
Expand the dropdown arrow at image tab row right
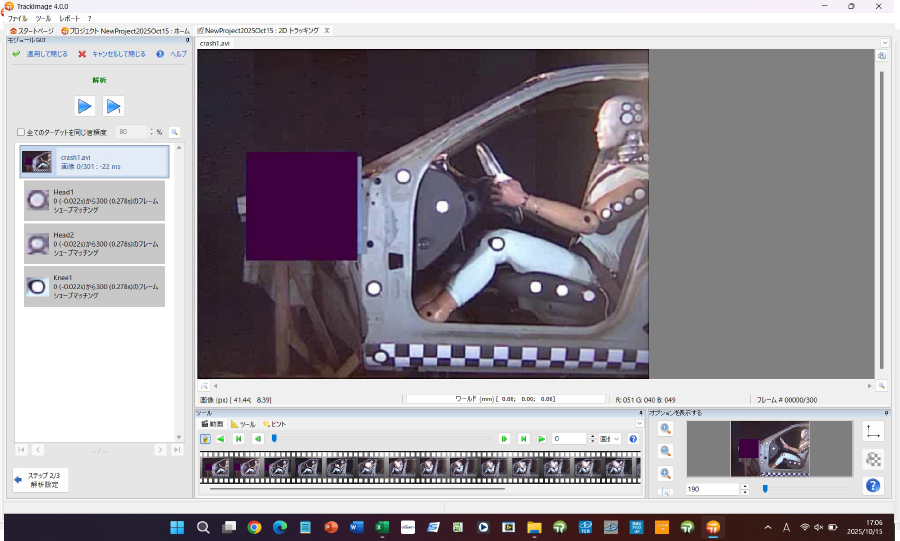pos(885,43)
